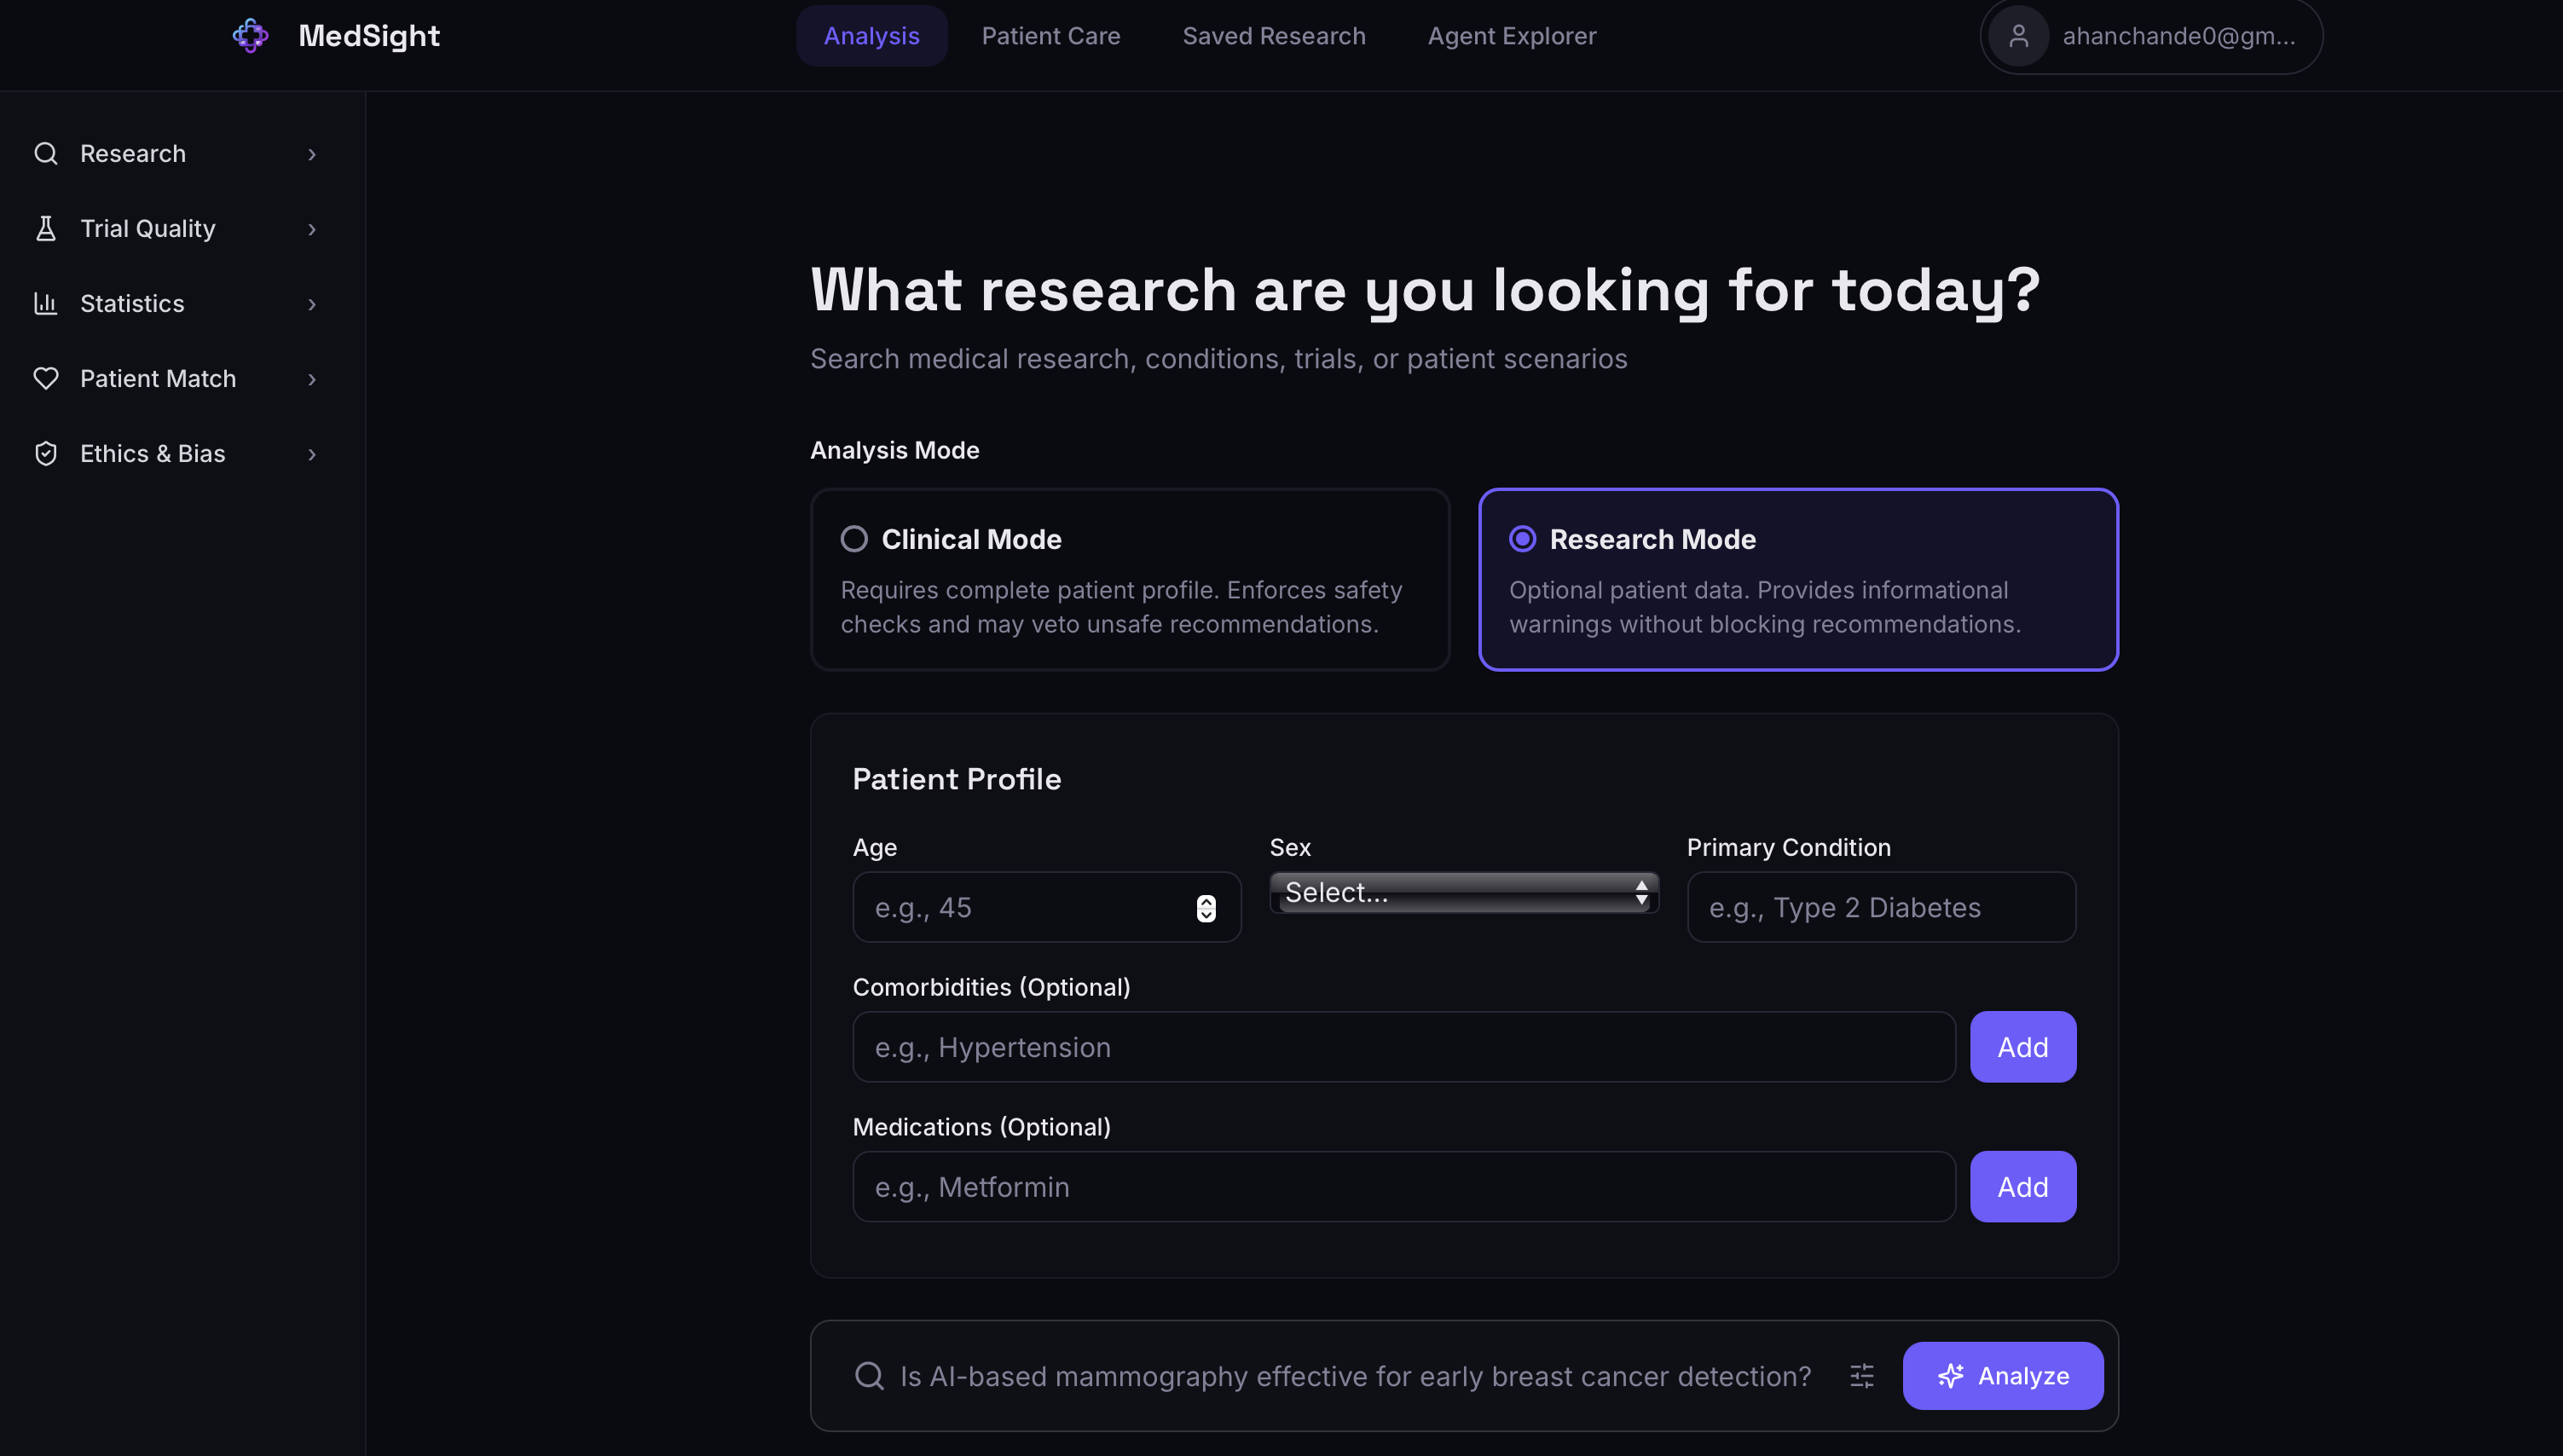Viewport: 2563px width, 1456px height.
Task: Select the Research Mode radio button
Action: (1522, 540)
